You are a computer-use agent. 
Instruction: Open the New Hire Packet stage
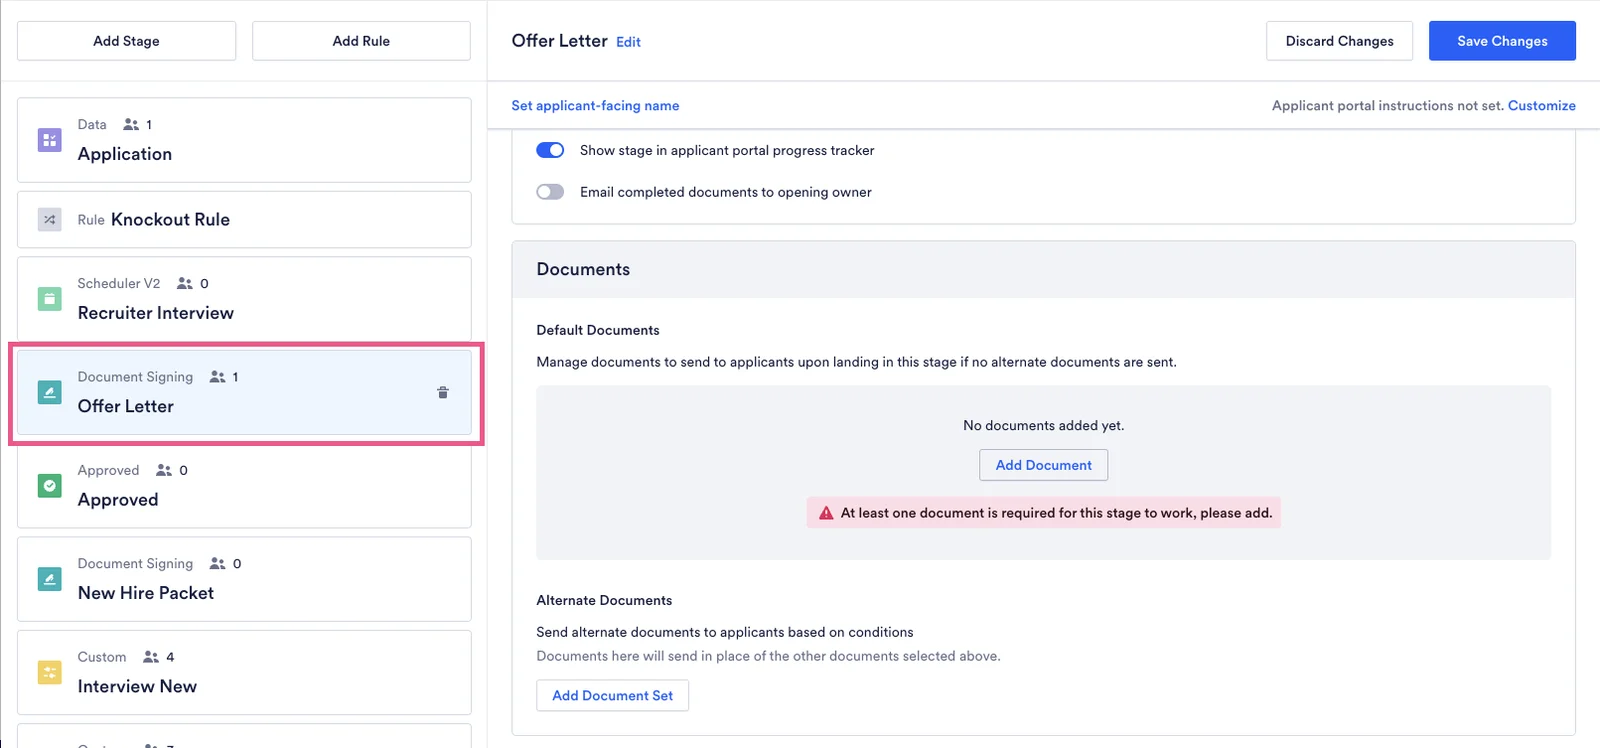tap(244, 579)
